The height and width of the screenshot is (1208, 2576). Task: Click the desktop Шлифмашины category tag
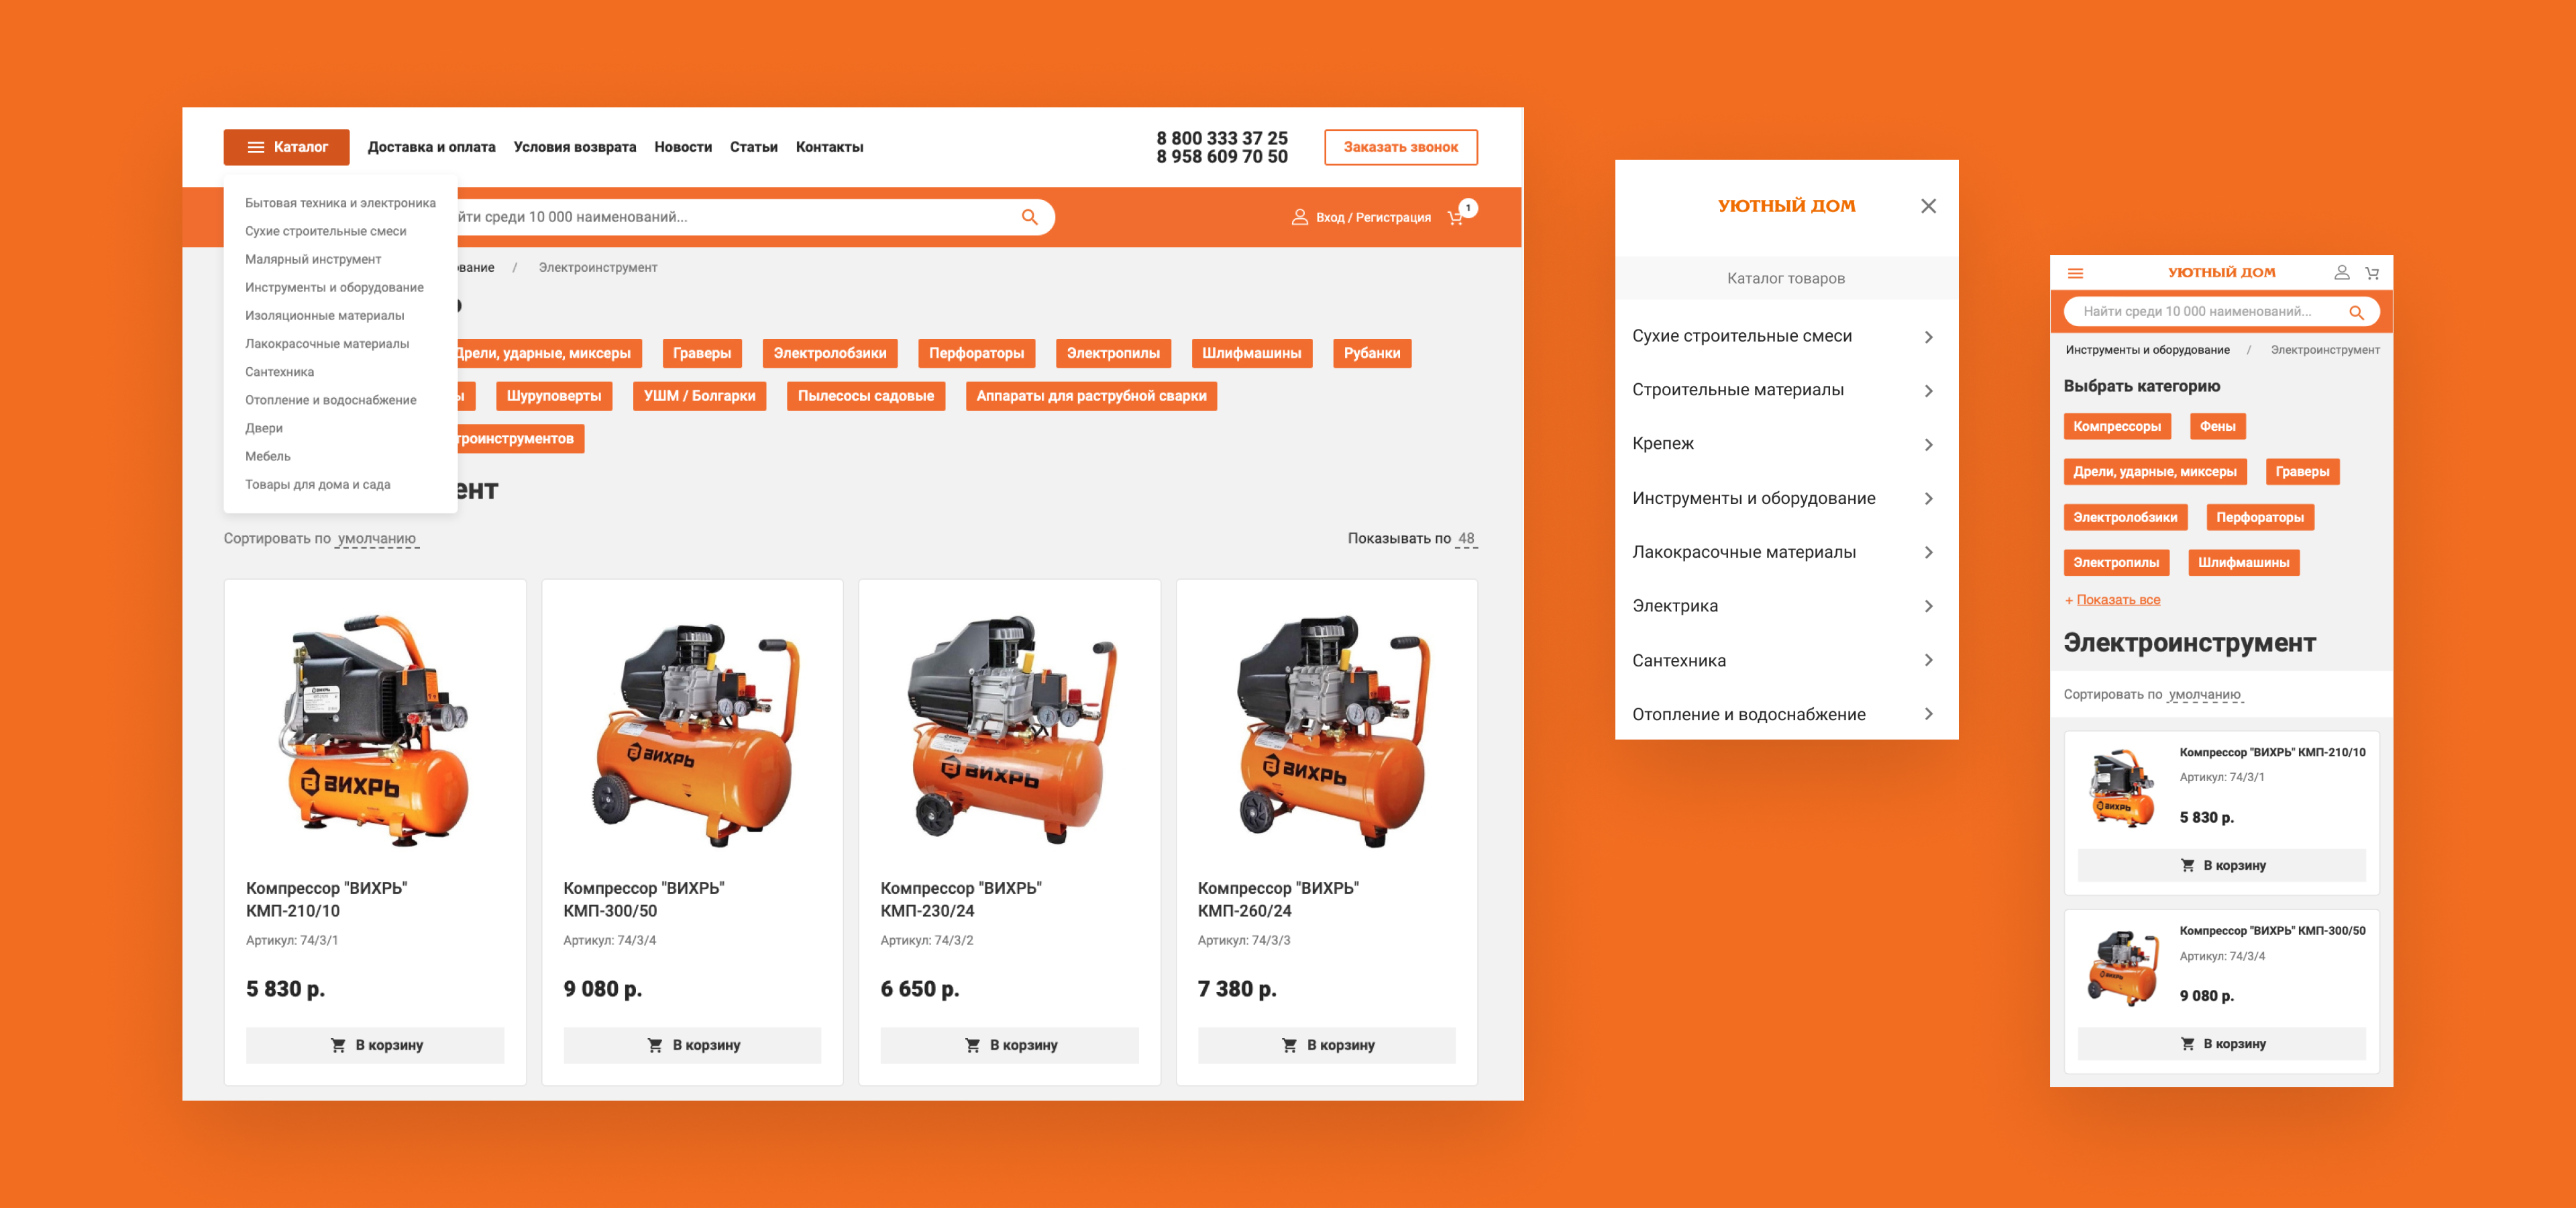point(1251,353)
